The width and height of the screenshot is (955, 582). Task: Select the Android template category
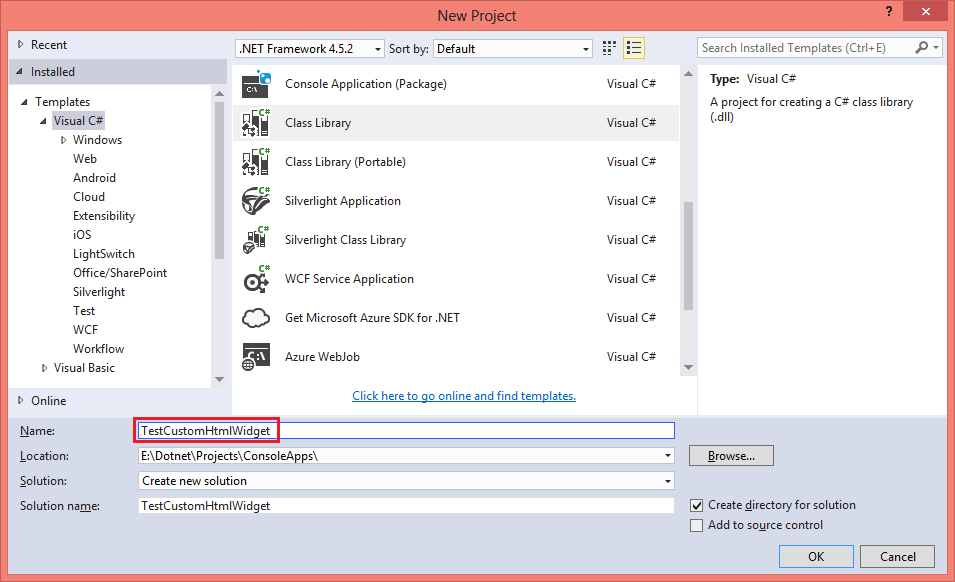click(x=94, y=177)
